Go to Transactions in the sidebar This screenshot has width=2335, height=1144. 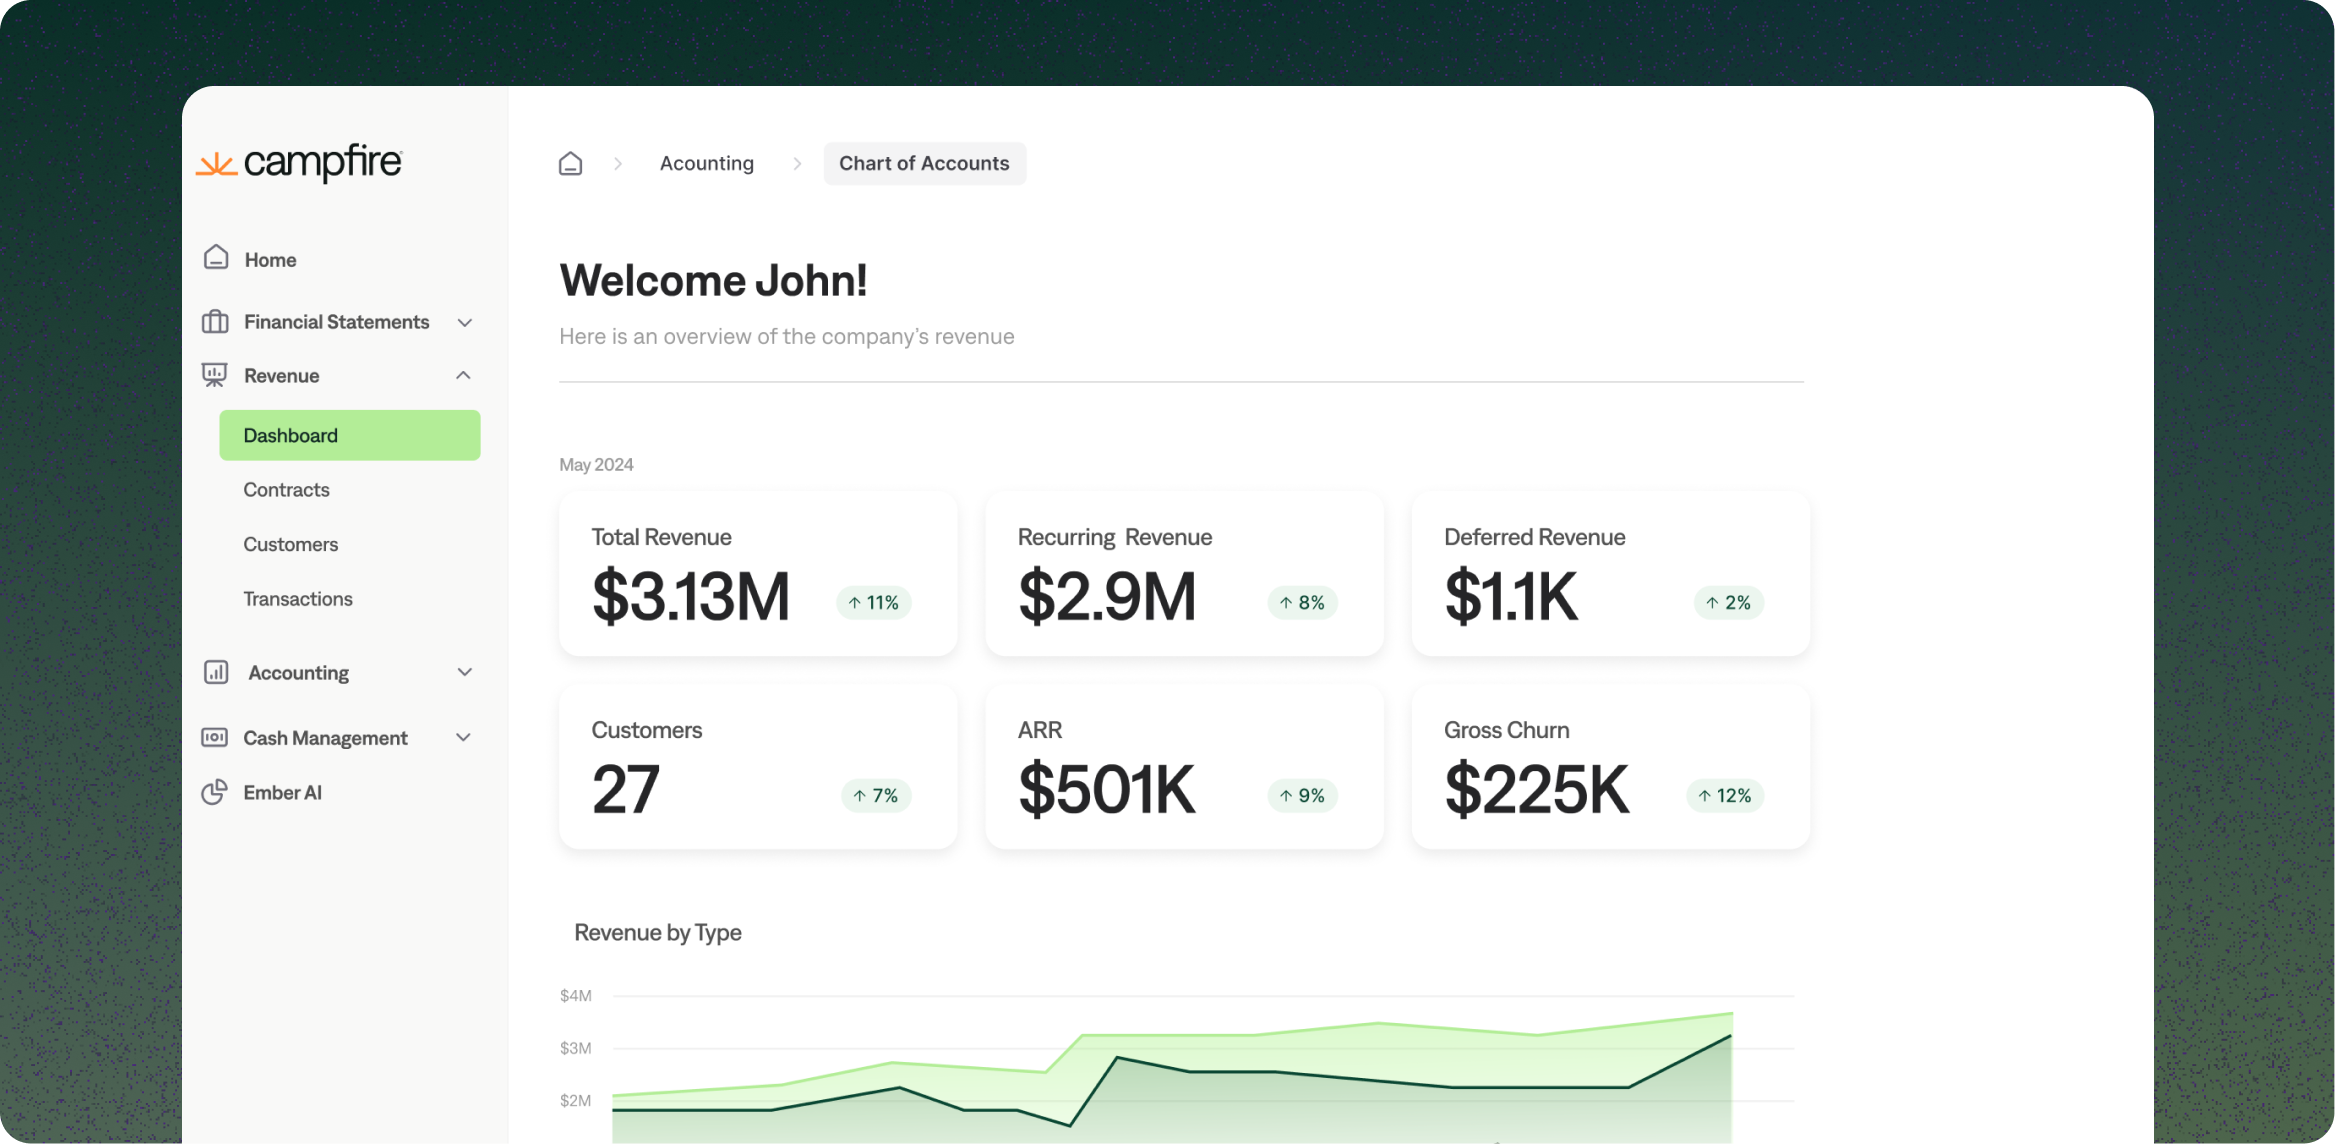(297, 598)
